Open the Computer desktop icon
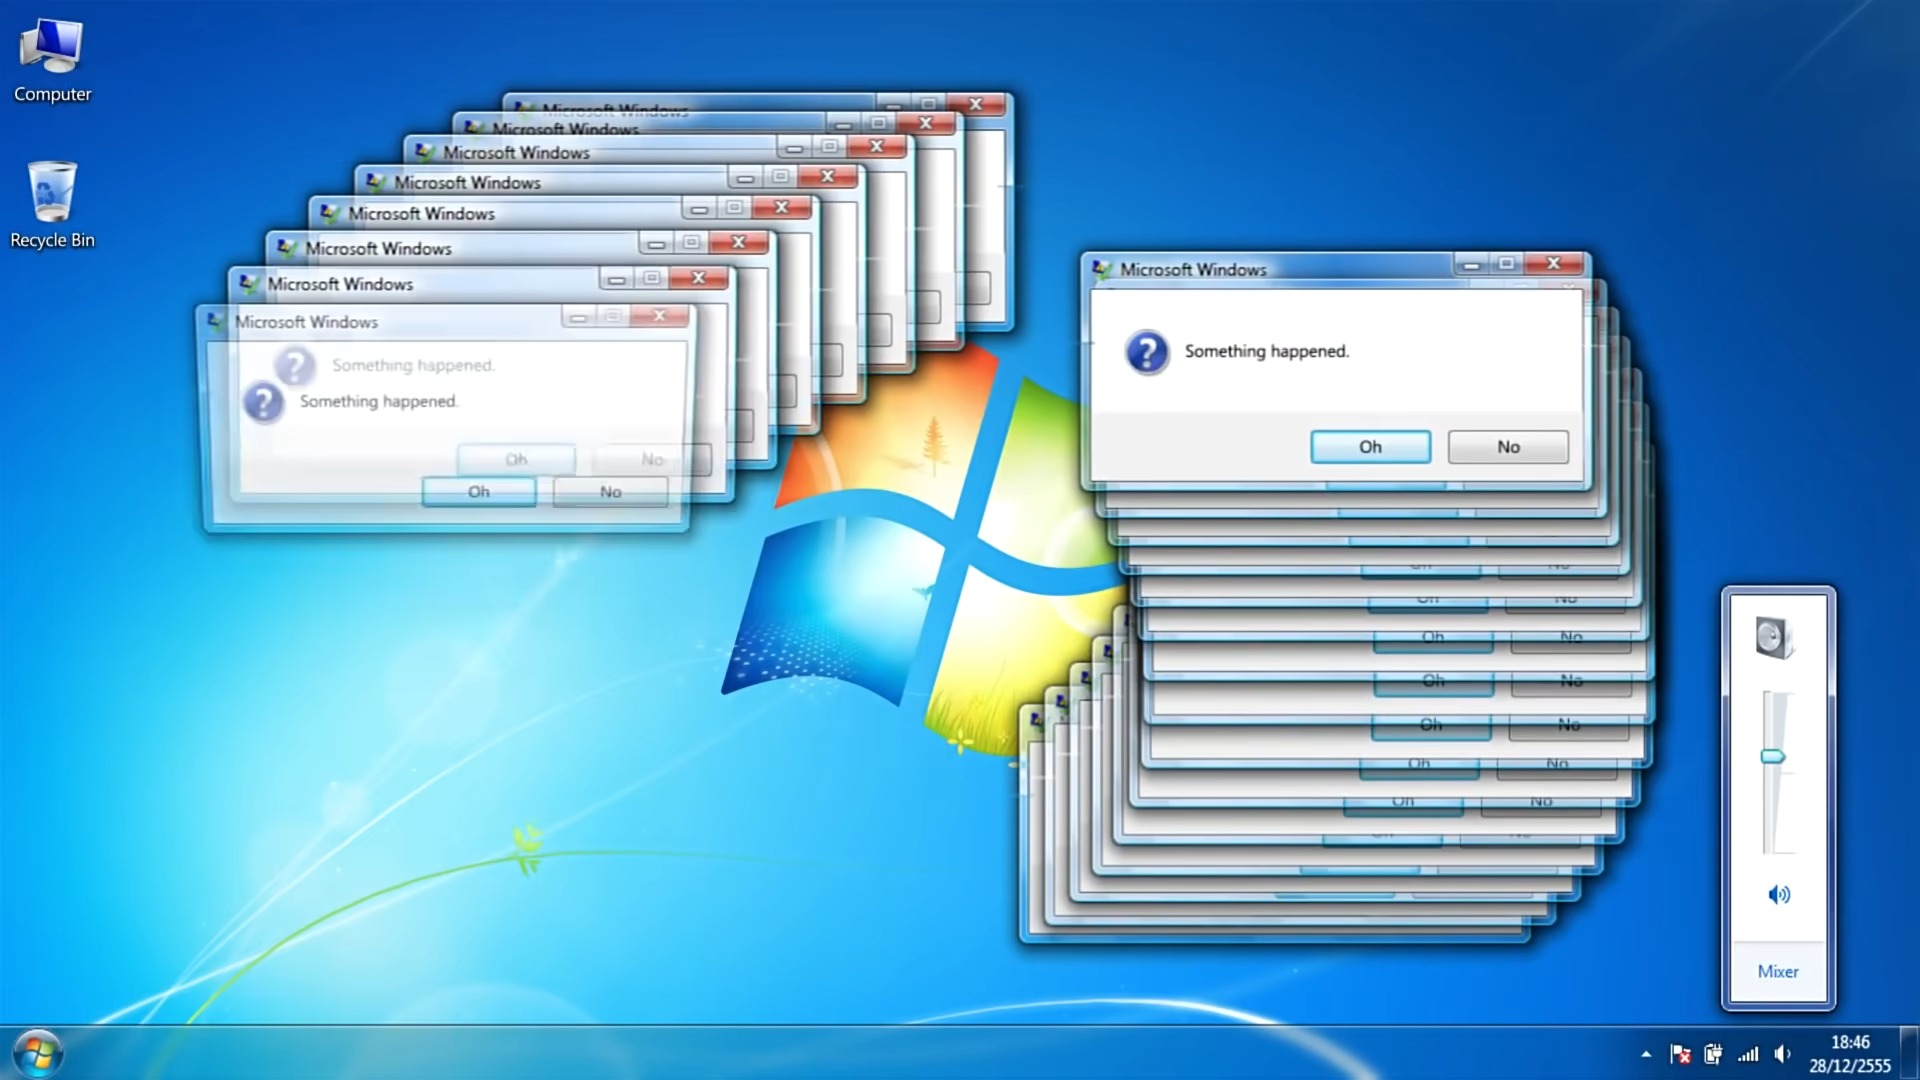The width and height of the screenshot is (1920, 1080). 52,60
